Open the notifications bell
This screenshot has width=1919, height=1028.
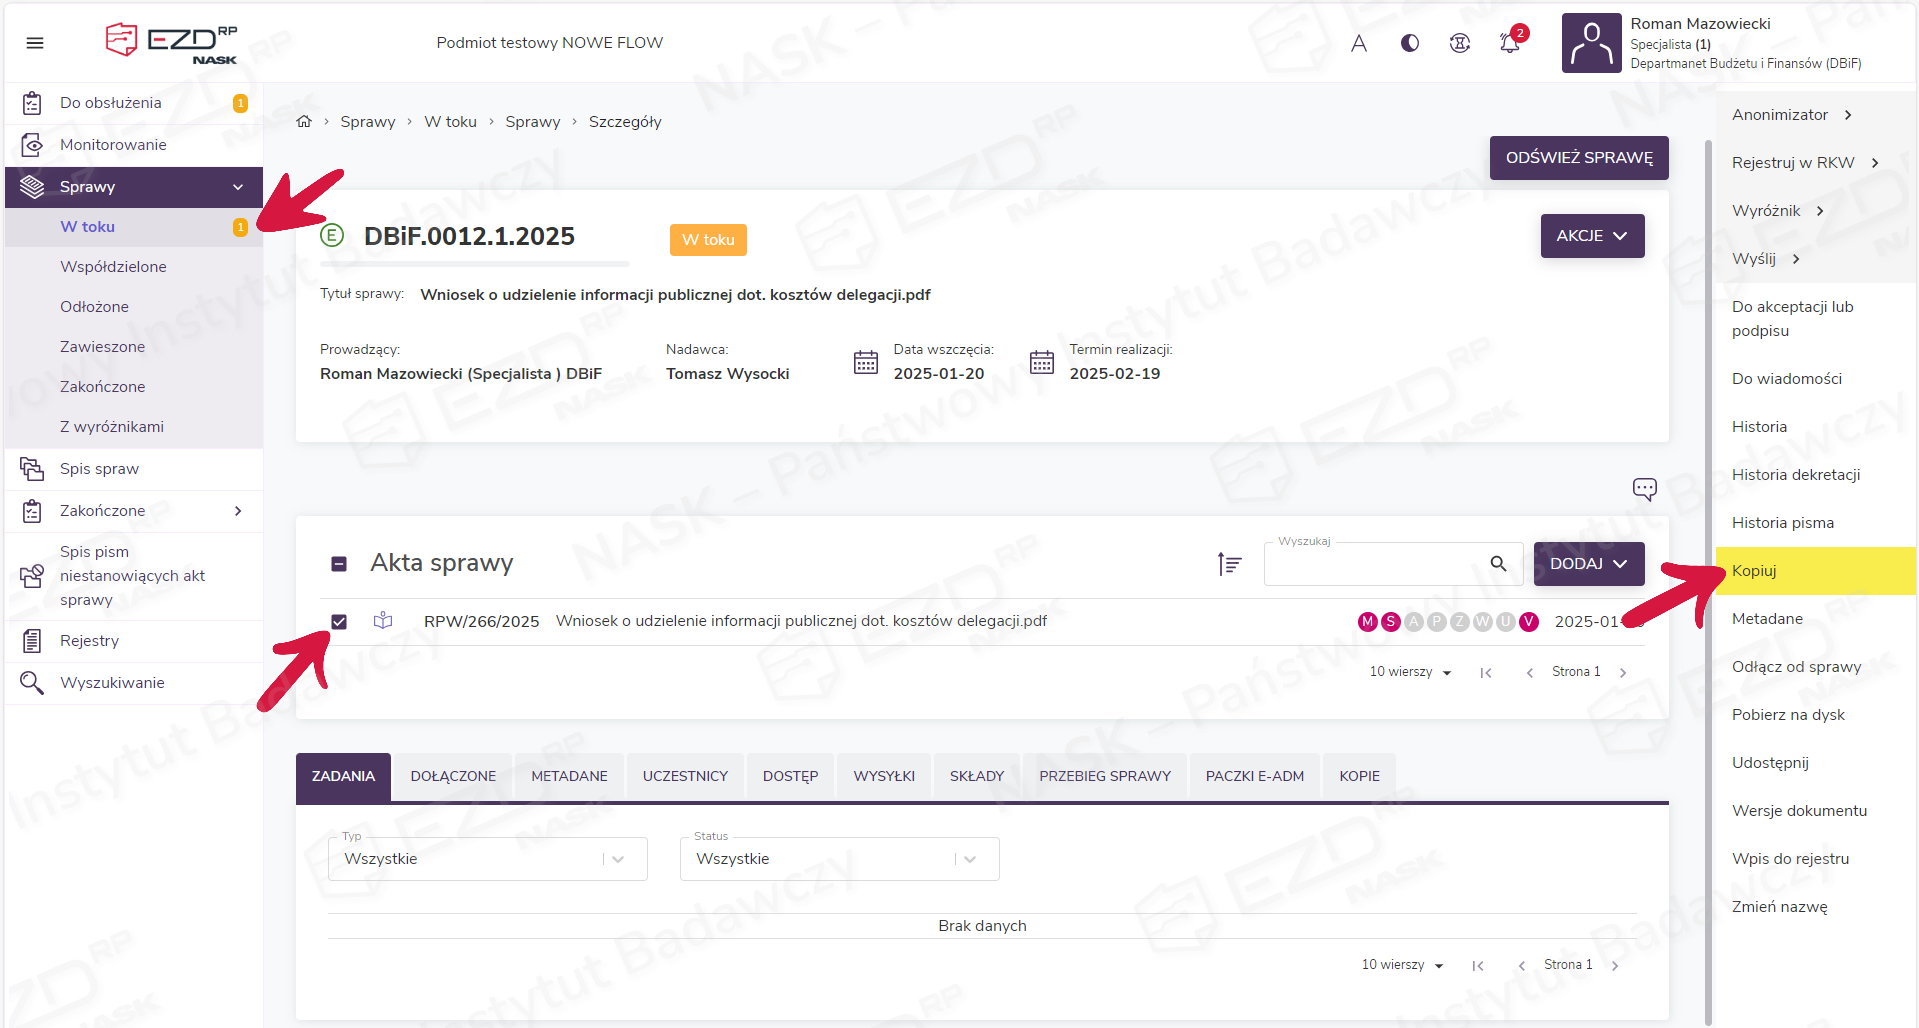coord(1509,43)
